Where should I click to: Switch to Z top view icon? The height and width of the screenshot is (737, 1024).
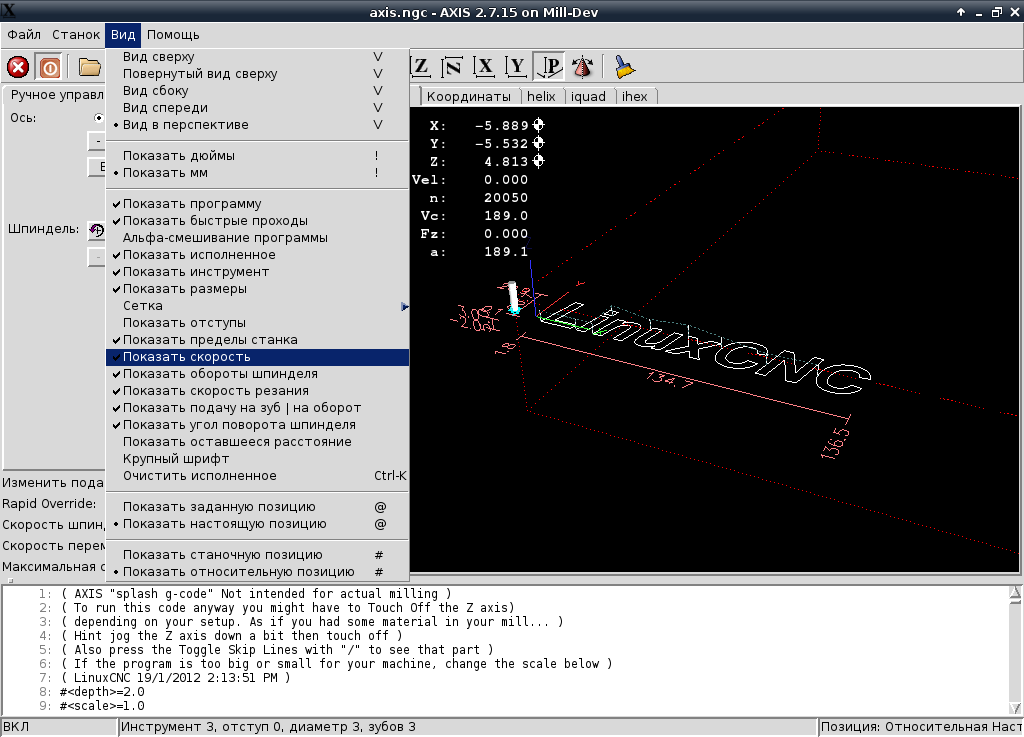coord(421,67)
